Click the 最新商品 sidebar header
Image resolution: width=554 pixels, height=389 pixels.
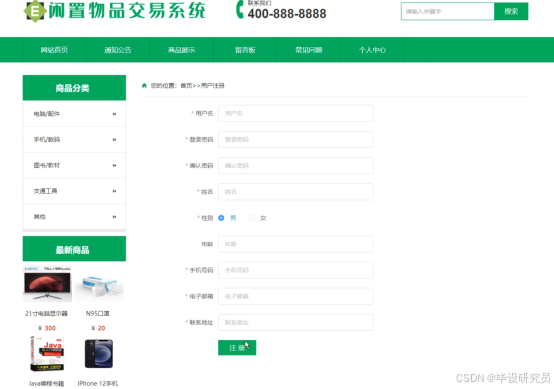(x=74, y=249)
